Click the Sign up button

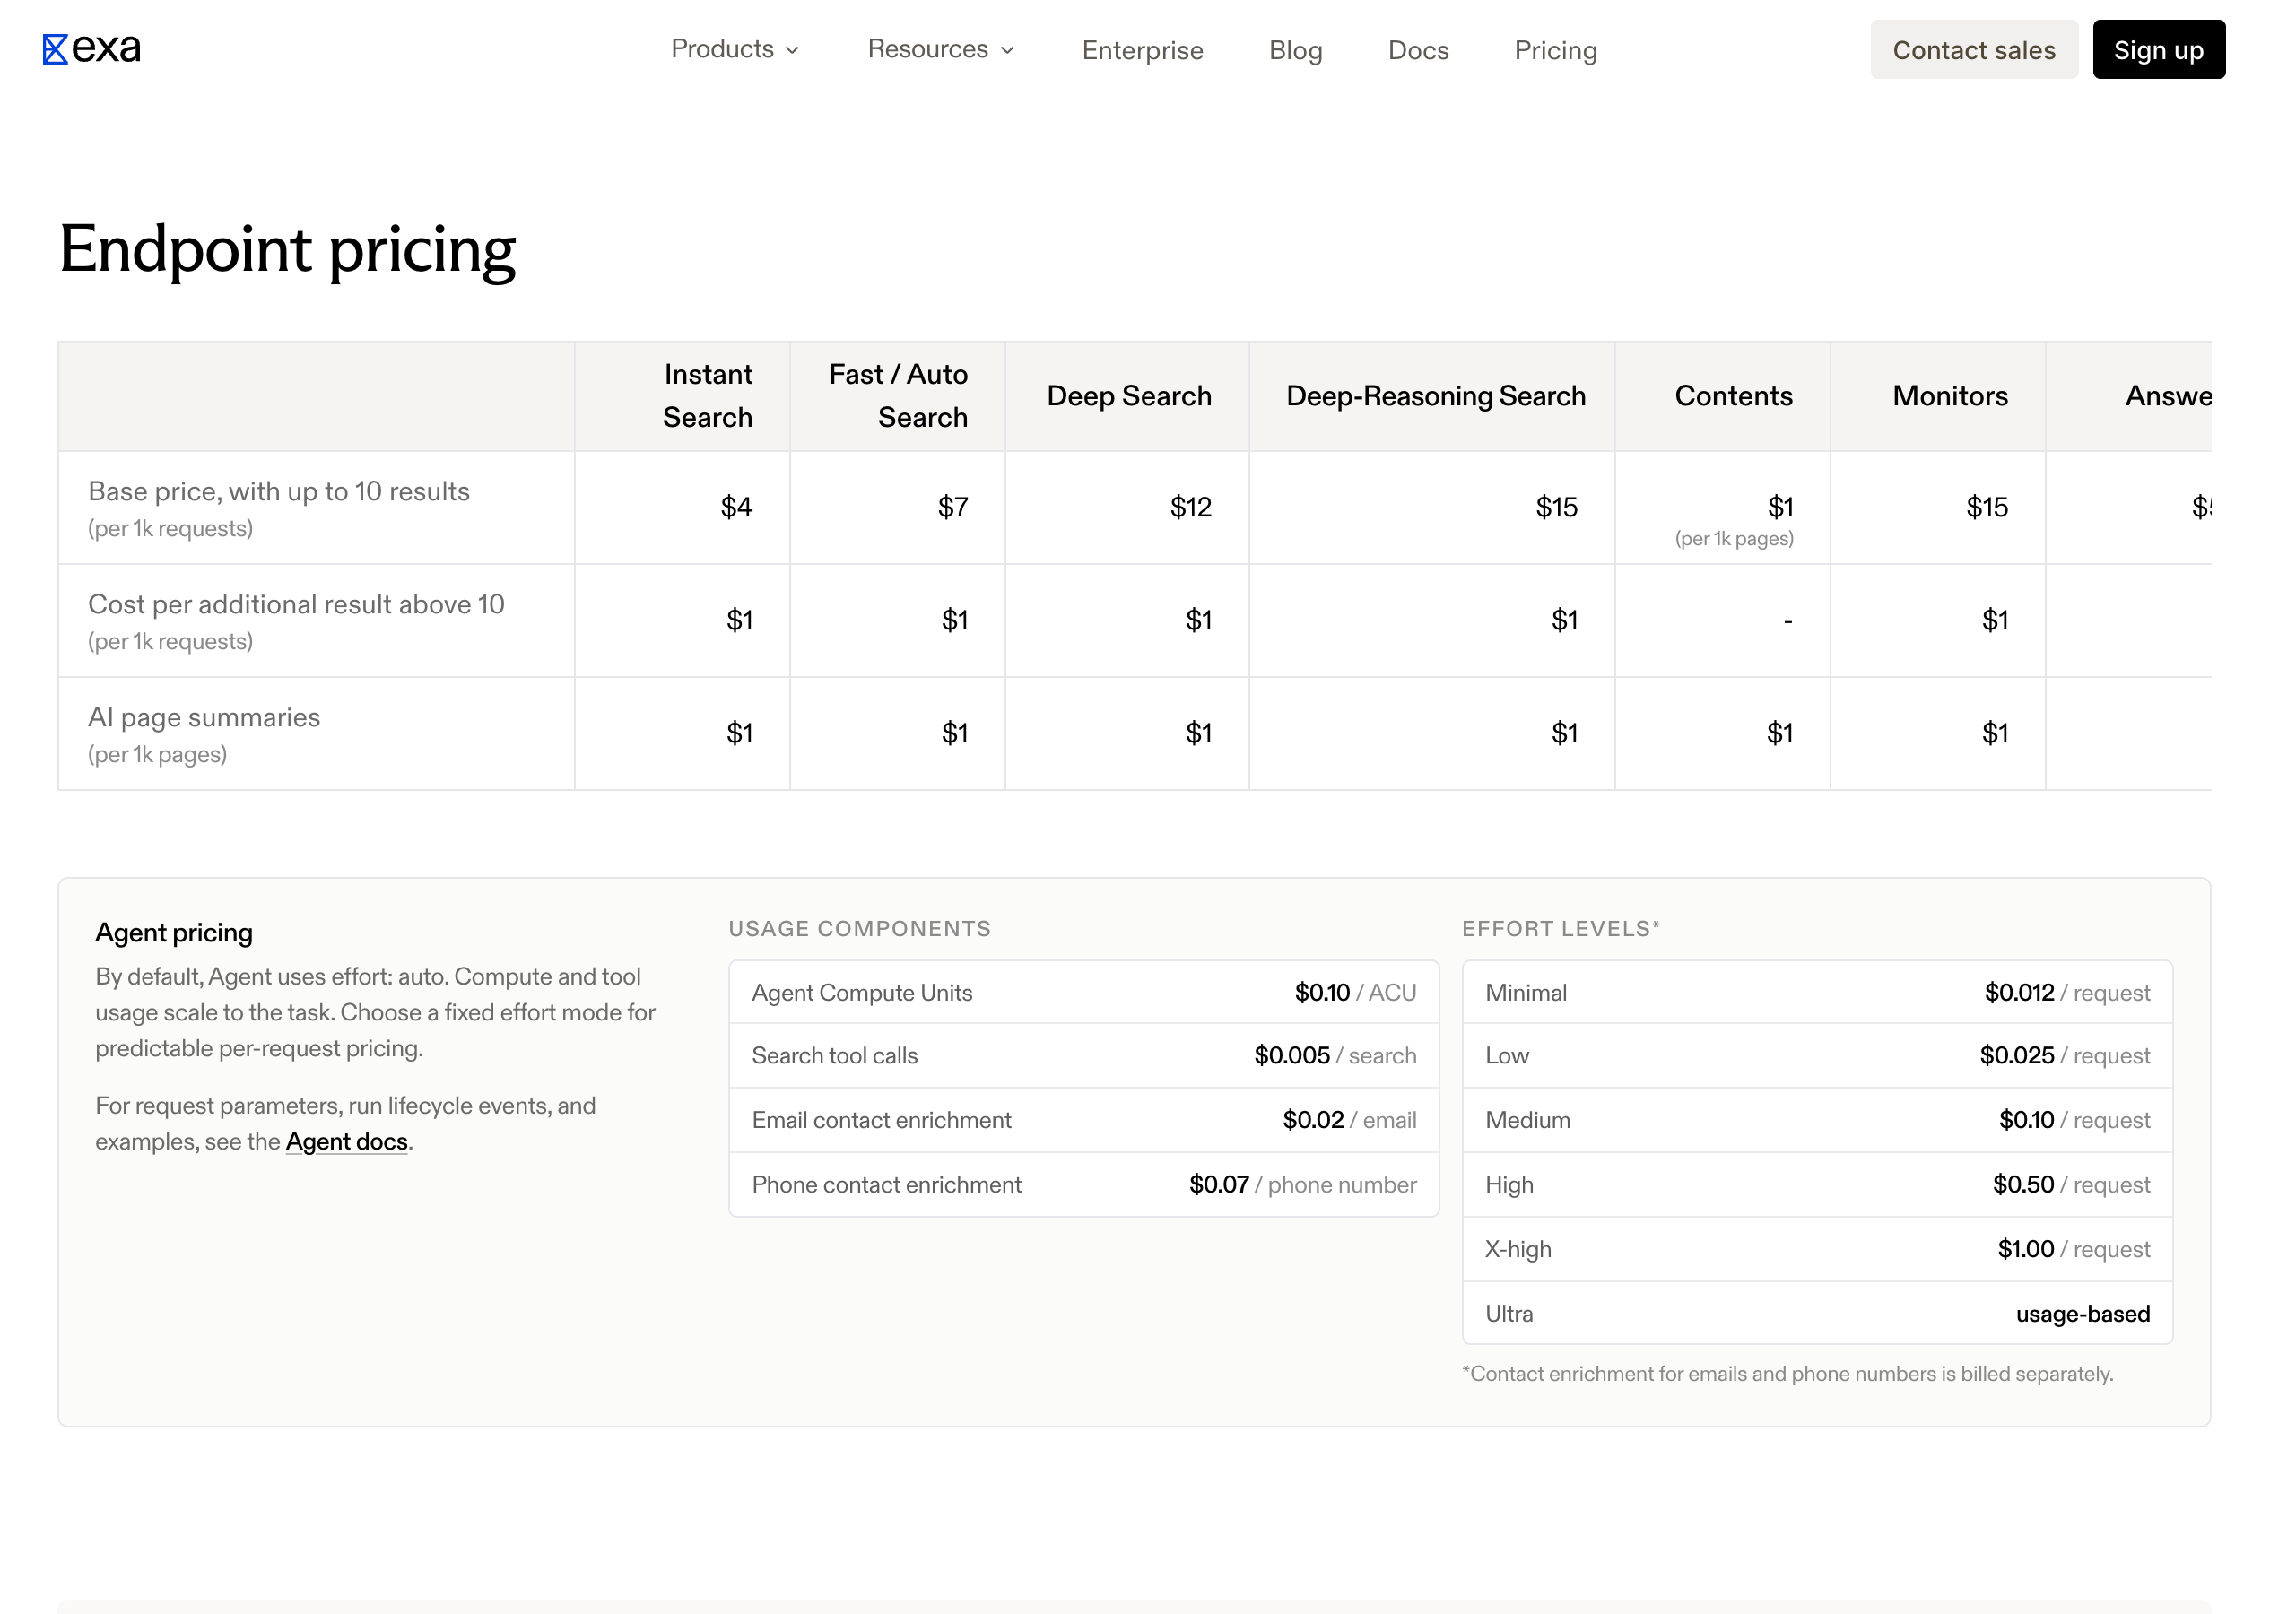(2158, 49)
